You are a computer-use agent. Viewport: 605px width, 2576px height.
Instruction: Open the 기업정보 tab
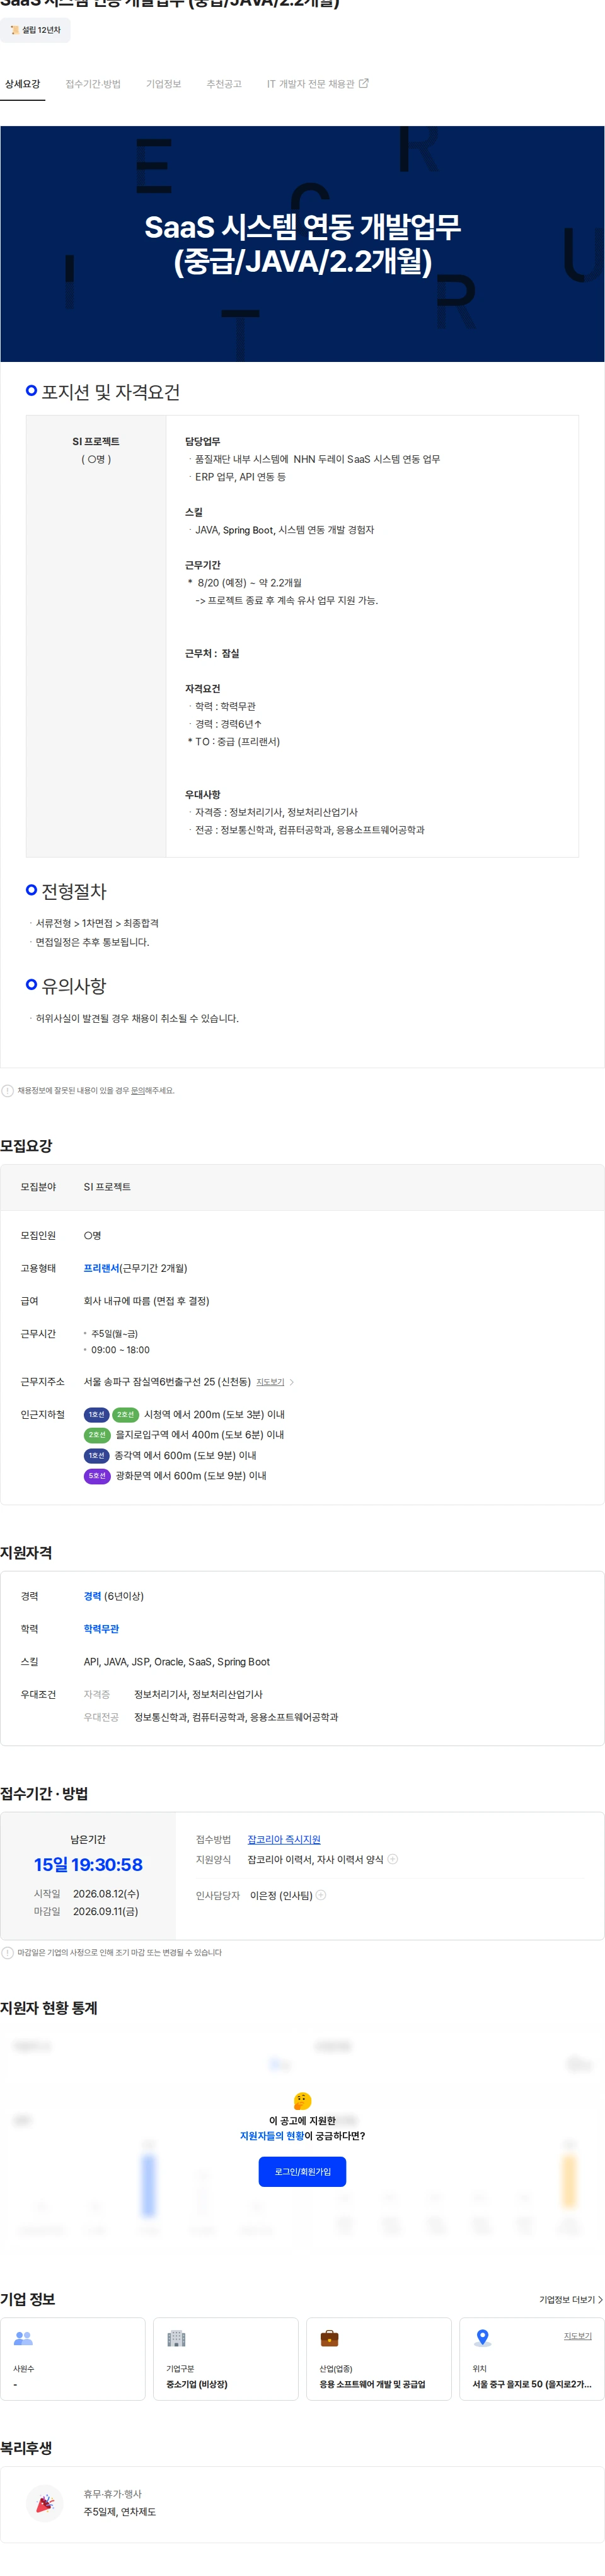163,84
